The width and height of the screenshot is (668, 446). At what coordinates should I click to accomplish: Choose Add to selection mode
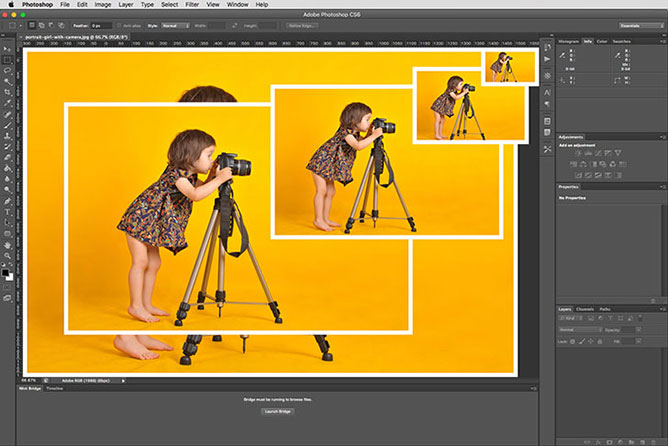click(41, 26)
